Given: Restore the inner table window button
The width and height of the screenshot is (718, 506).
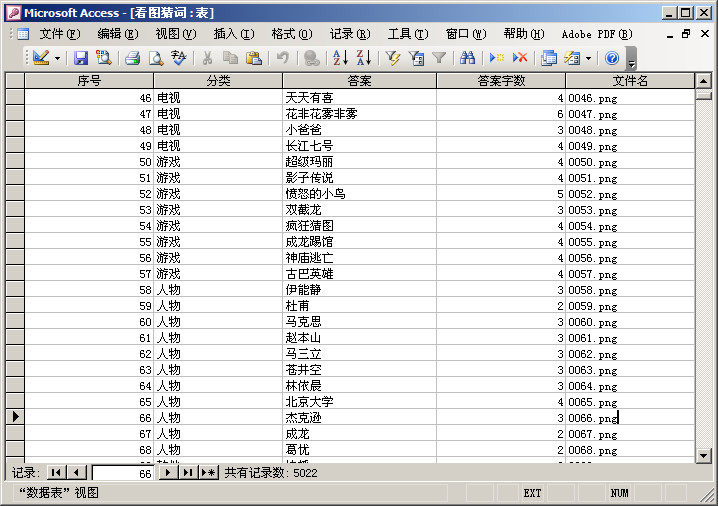Looking at the screenshot, I should click(685, 34).
